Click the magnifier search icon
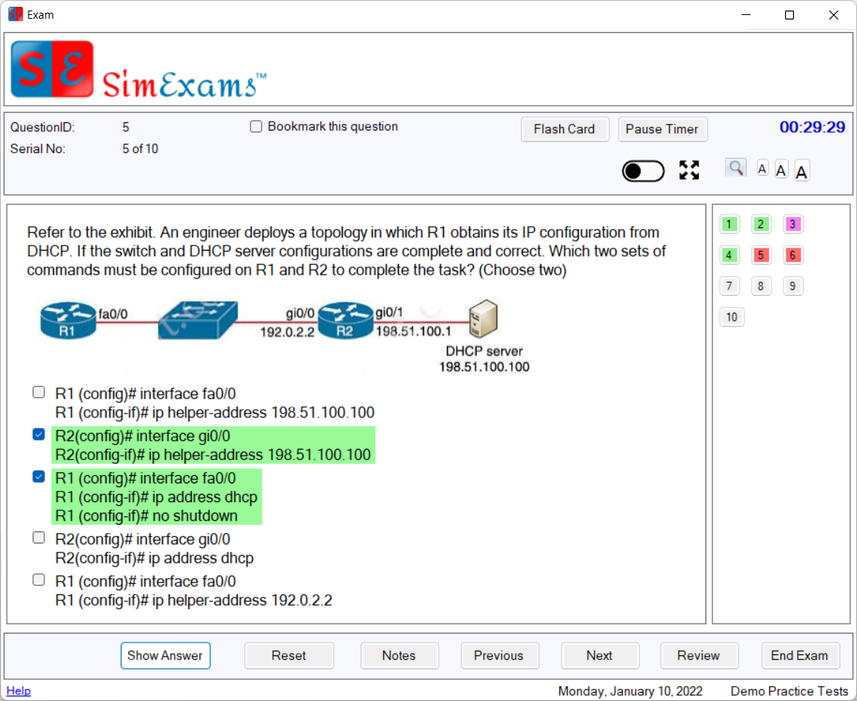Viewport: 857px width, 701px height. (x=735, y=168)
